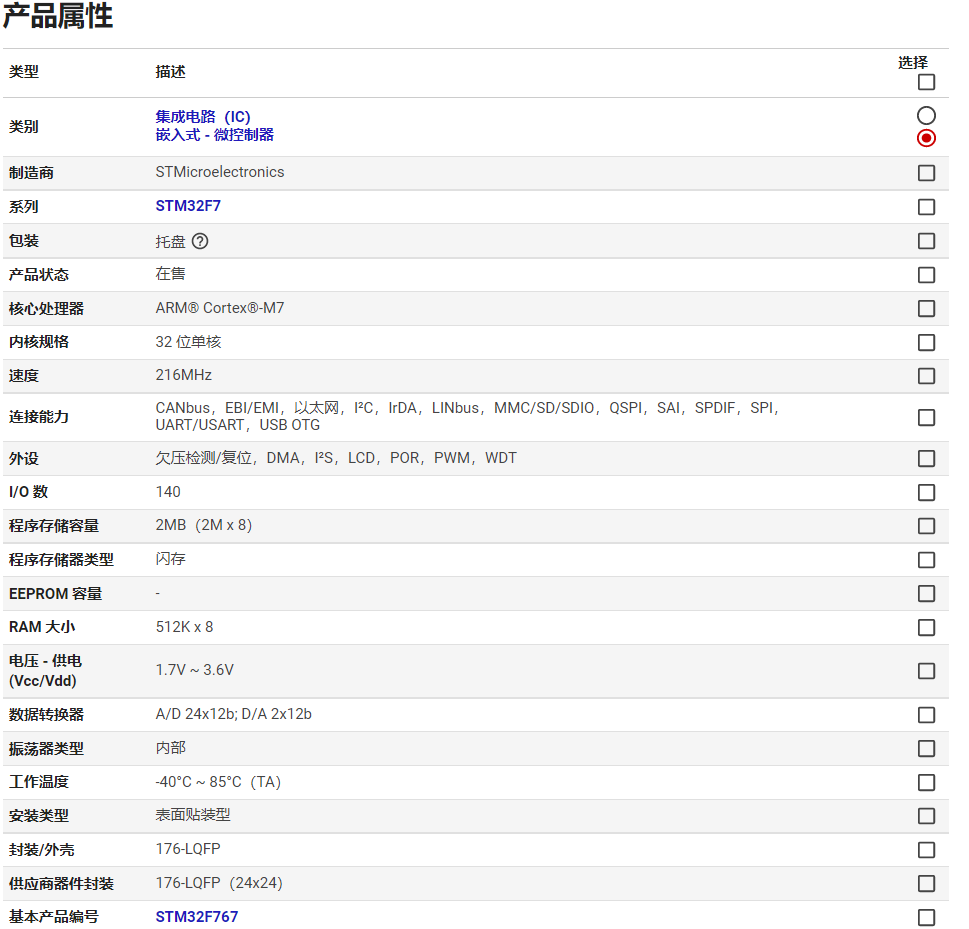The width and height of the screenshot is (969, 929).
Task: Open the 嵌入式 - 微控制器 link
Action: tap(214, 135)
